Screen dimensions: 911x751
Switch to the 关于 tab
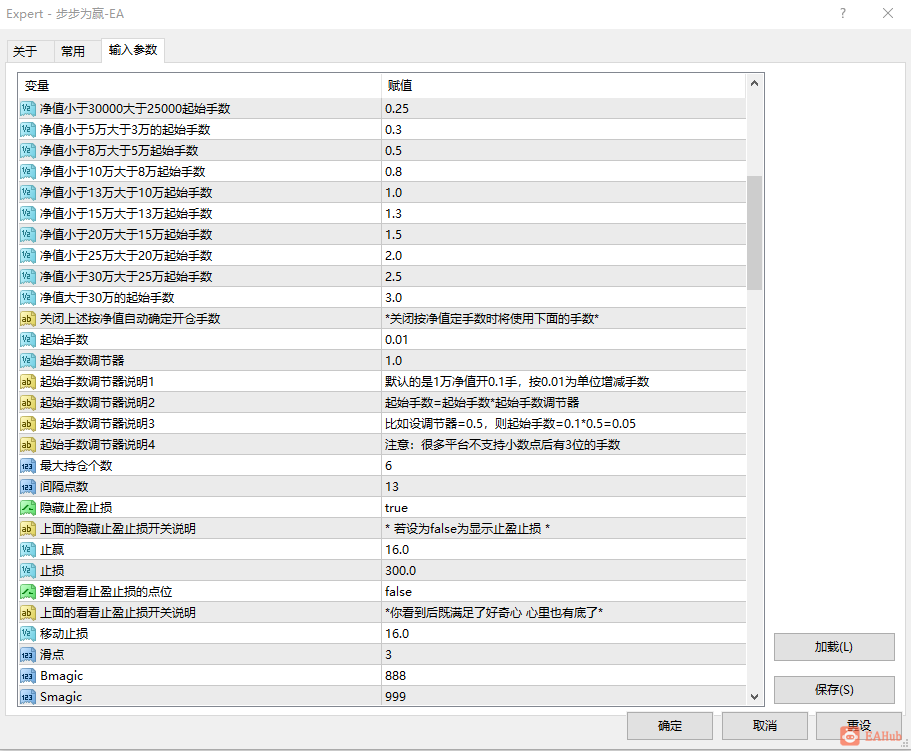[25, 52]
